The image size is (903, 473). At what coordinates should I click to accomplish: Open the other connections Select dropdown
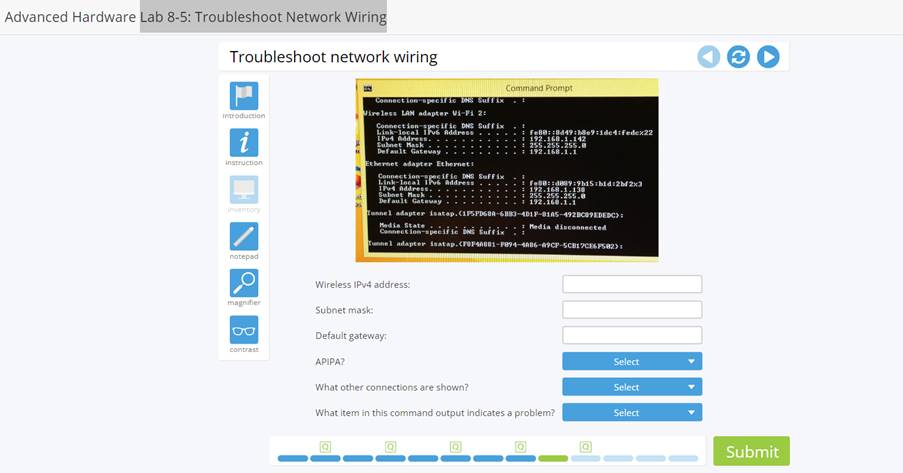[x=632, y=387]
